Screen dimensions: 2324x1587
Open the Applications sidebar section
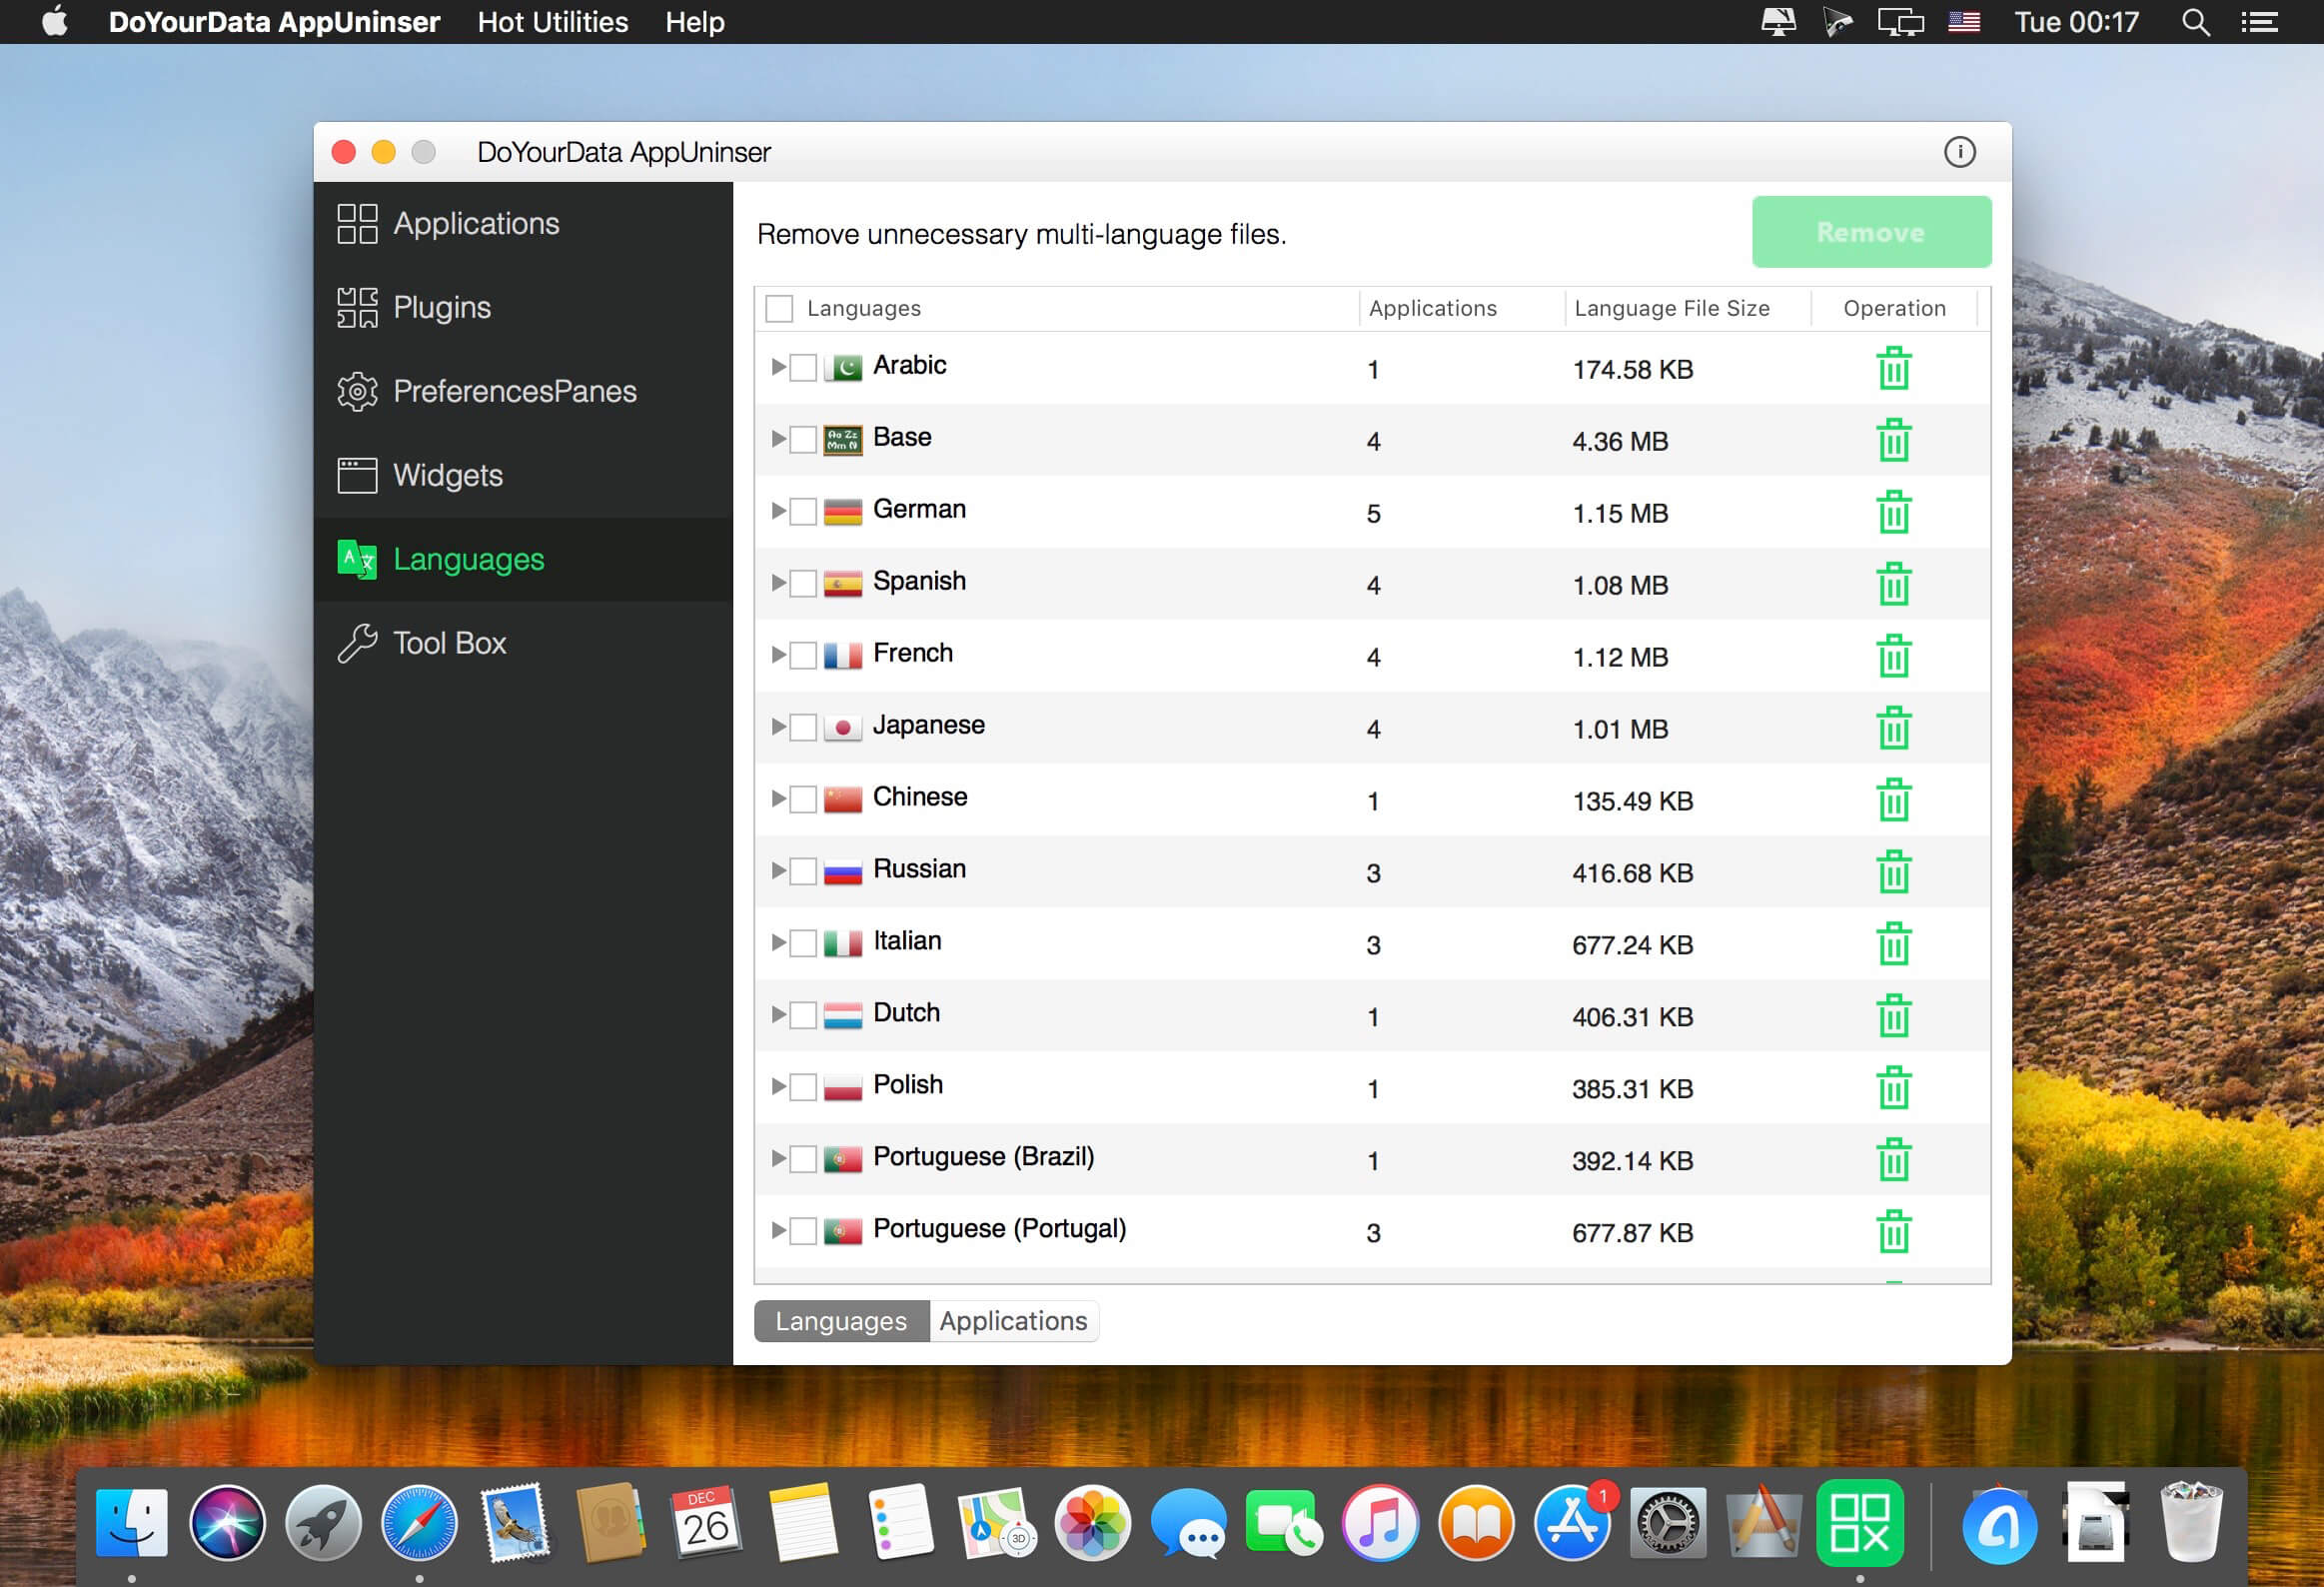(523, 224)
